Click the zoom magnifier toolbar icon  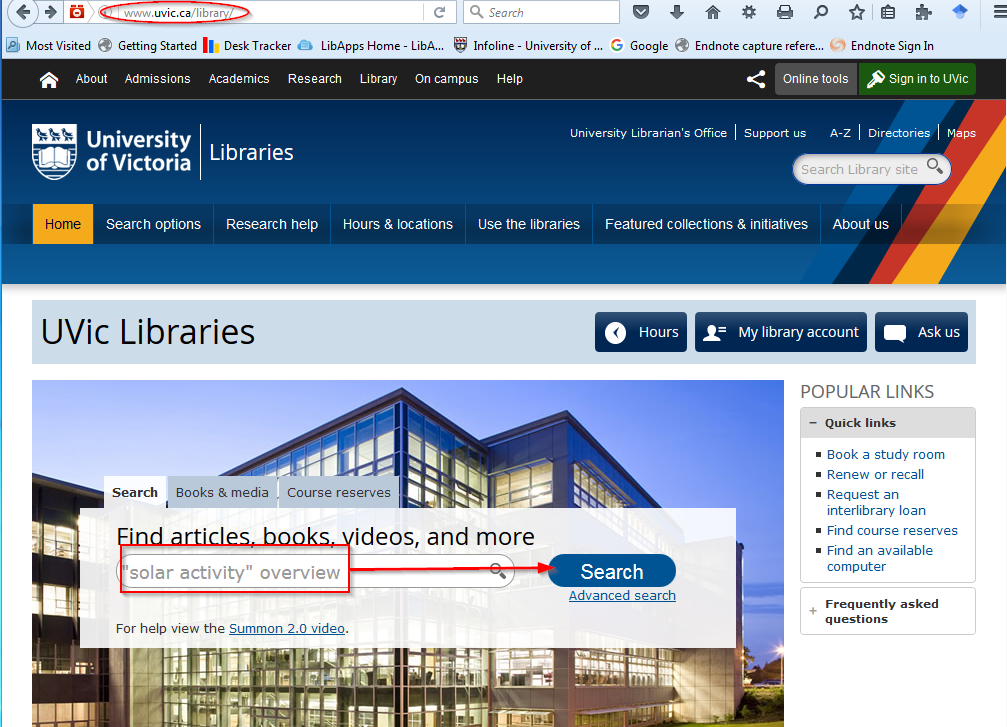(x=820, y=12)
